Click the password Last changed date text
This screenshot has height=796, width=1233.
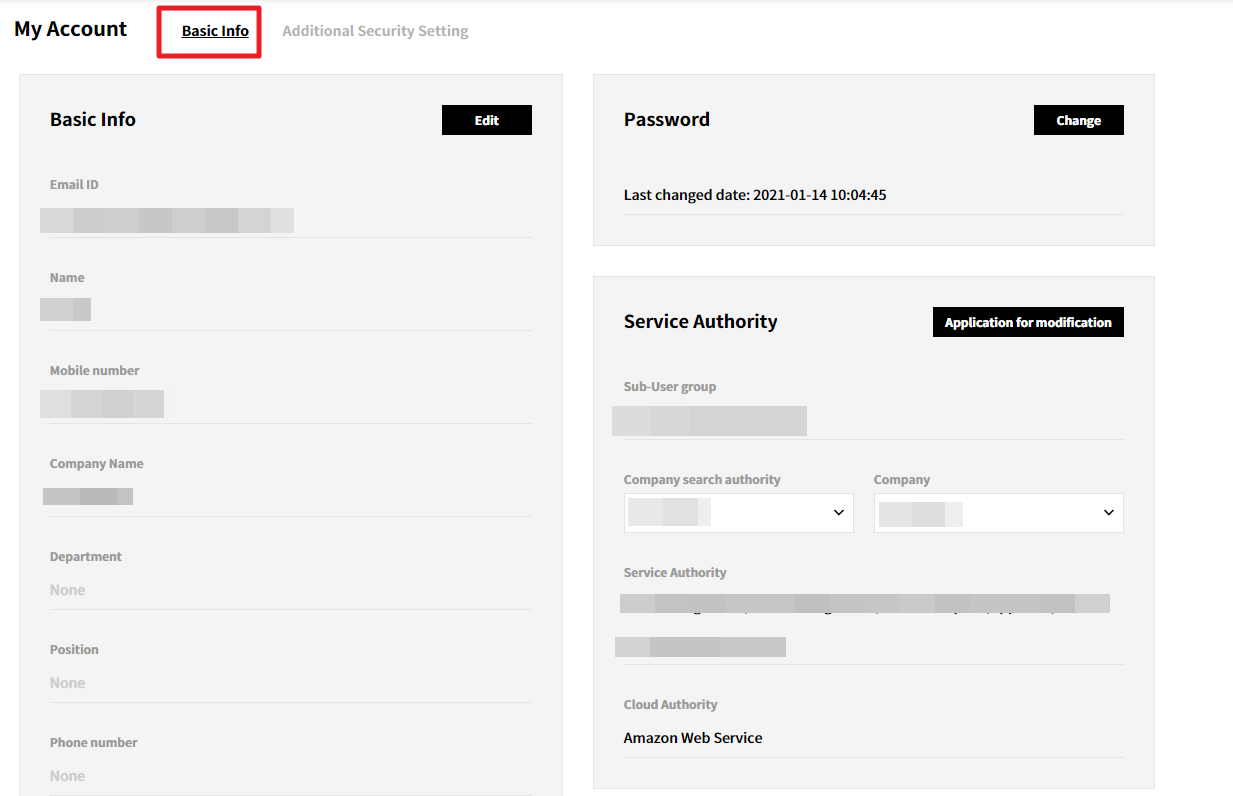coord(755,195)
